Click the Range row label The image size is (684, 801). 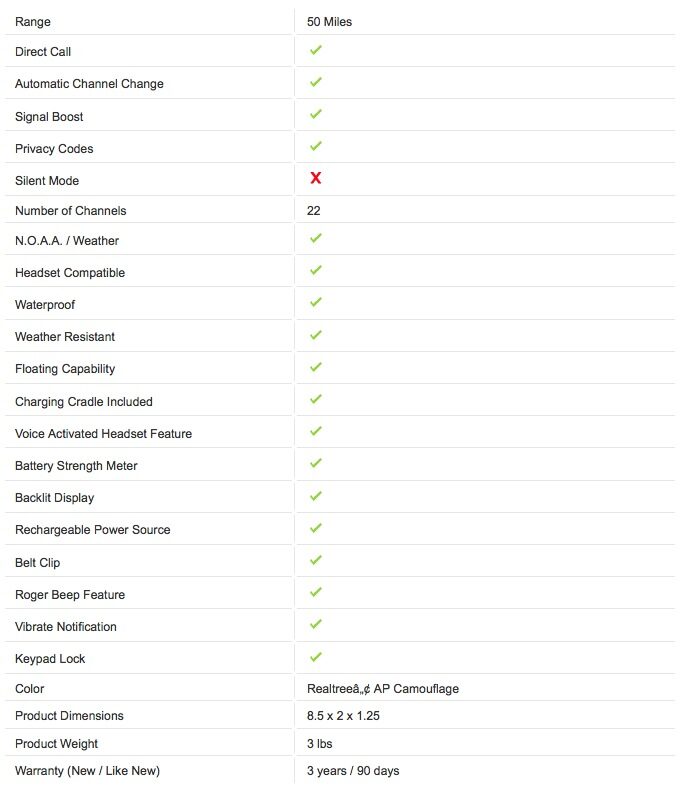click(33, 22)
